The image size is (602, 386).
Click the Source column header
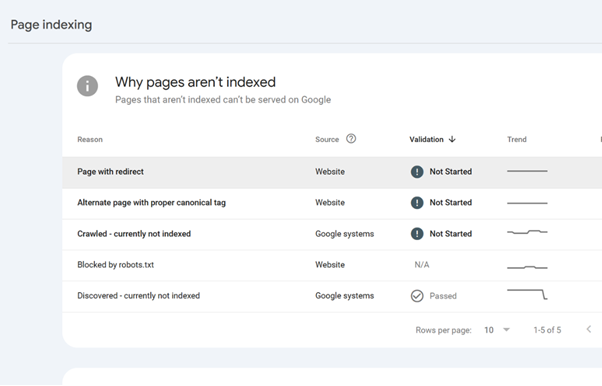point(327,139)
